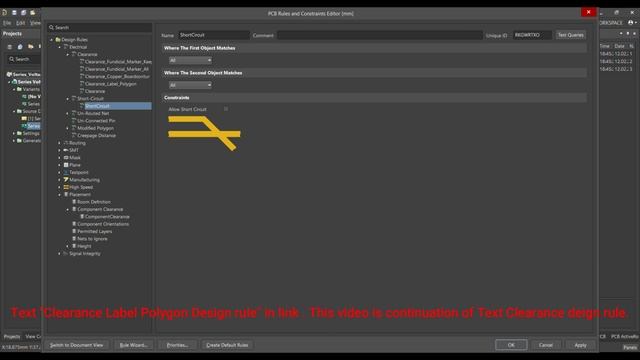Viewport: 640px width, 360px height.
Task: Click Create Default Rules button
Action: pyautogui.click(x=227, y=345)
